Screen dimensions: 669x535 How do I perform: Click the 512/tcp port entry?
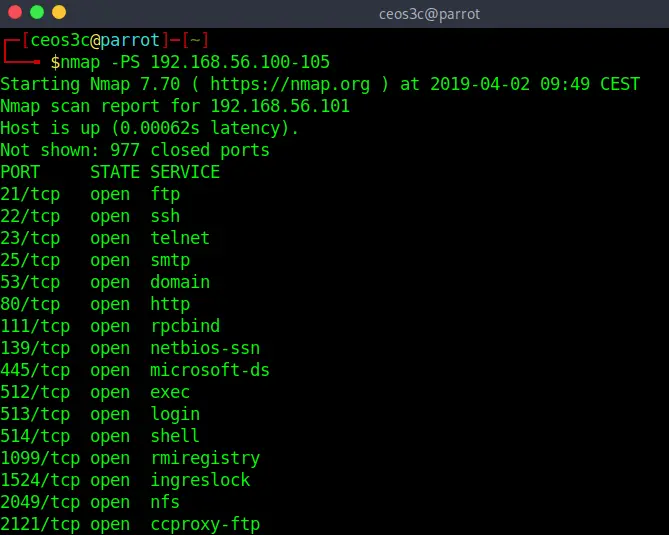(x=35, y=393)
